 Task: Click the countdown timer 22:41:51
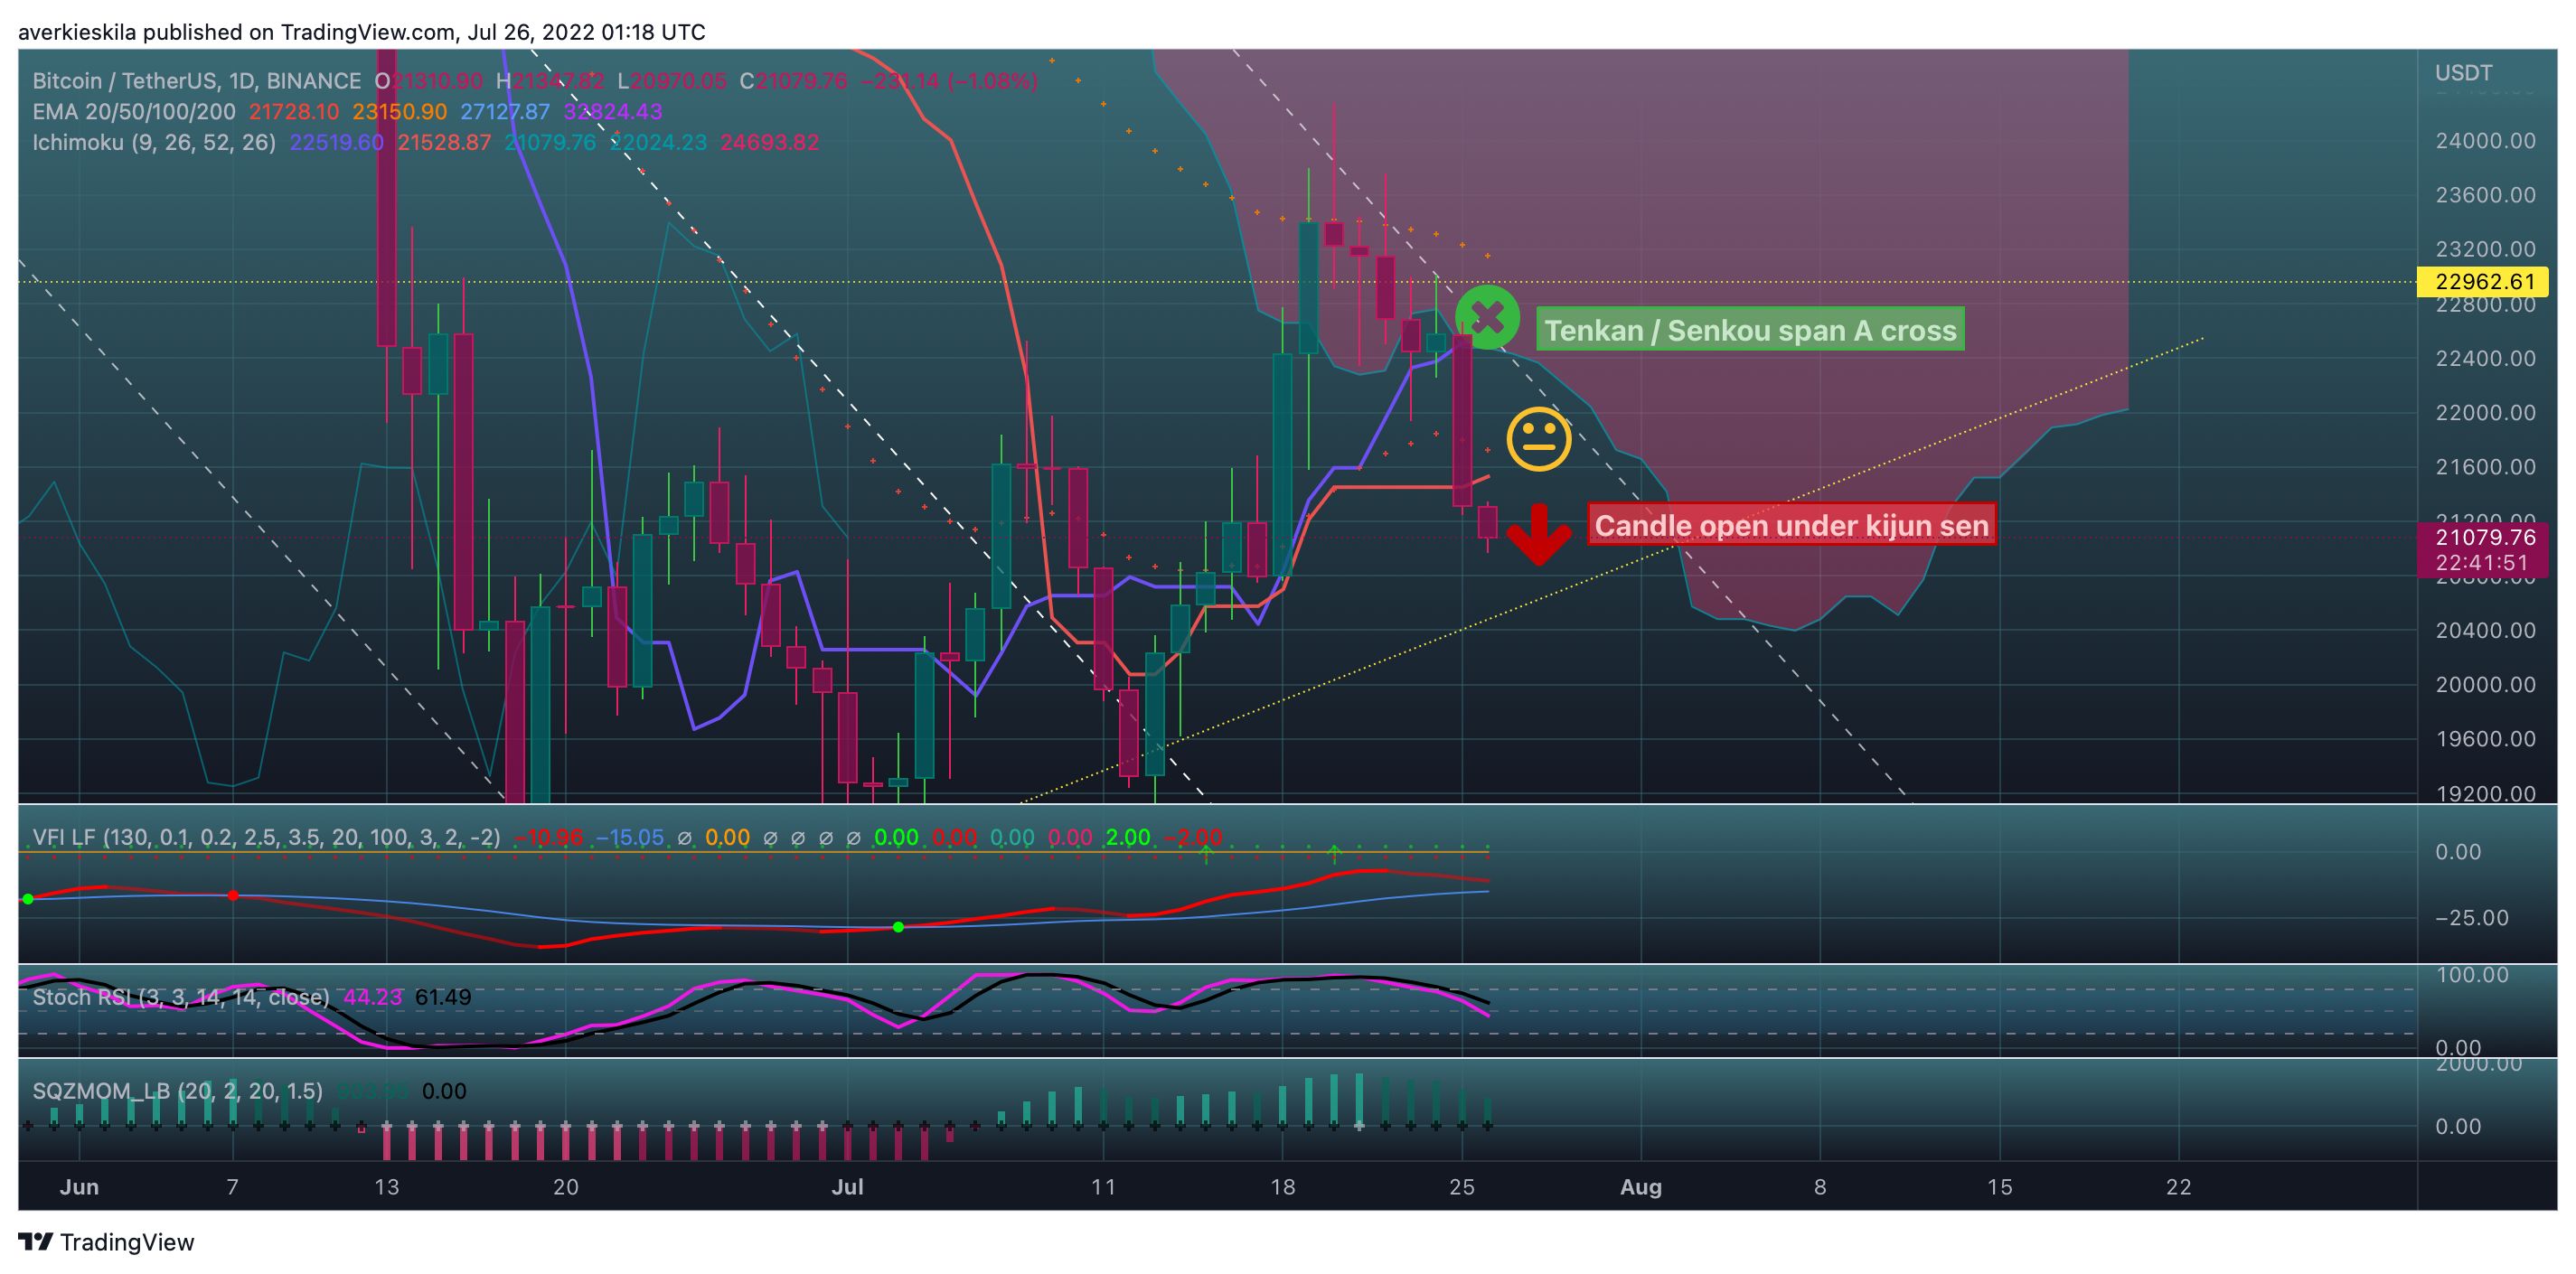tap(2483, 564)
